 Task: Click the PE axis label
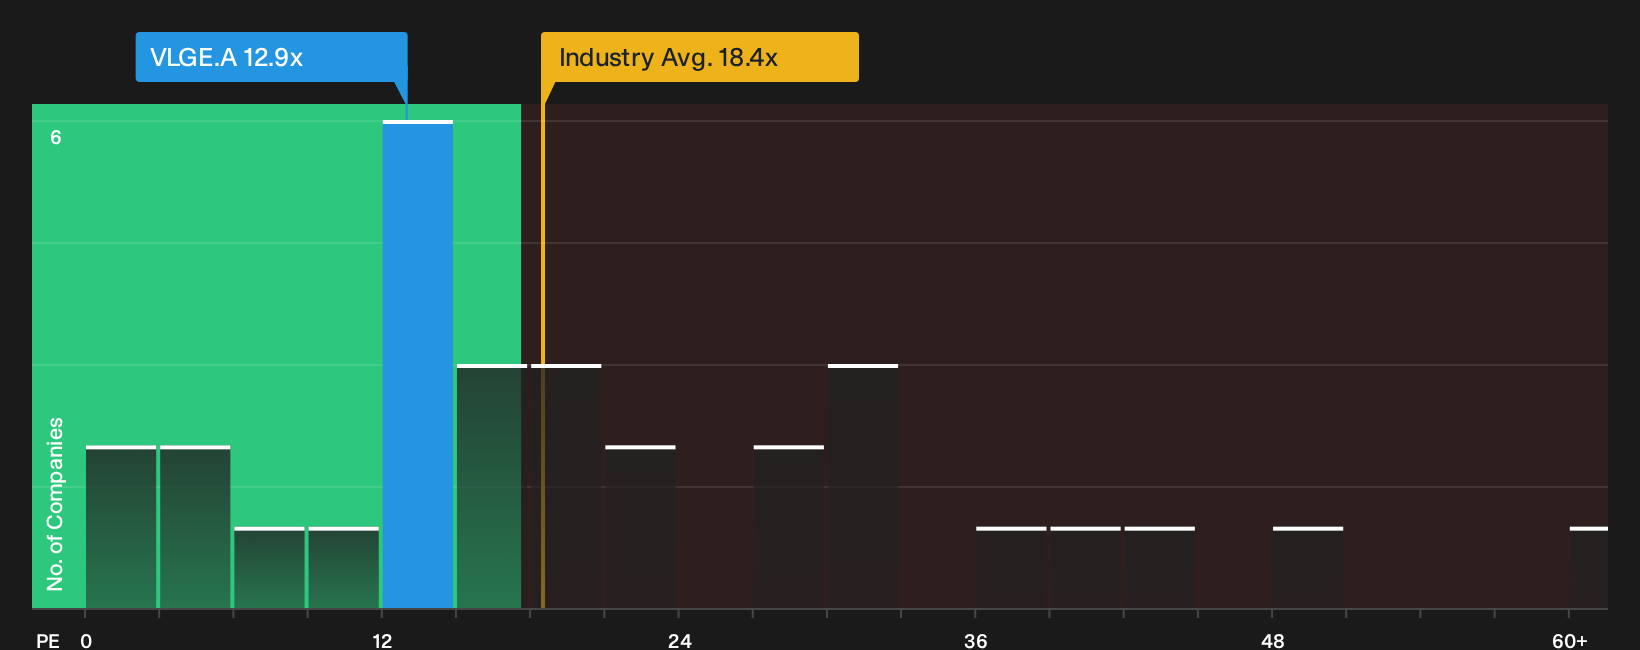click(48, 640)
